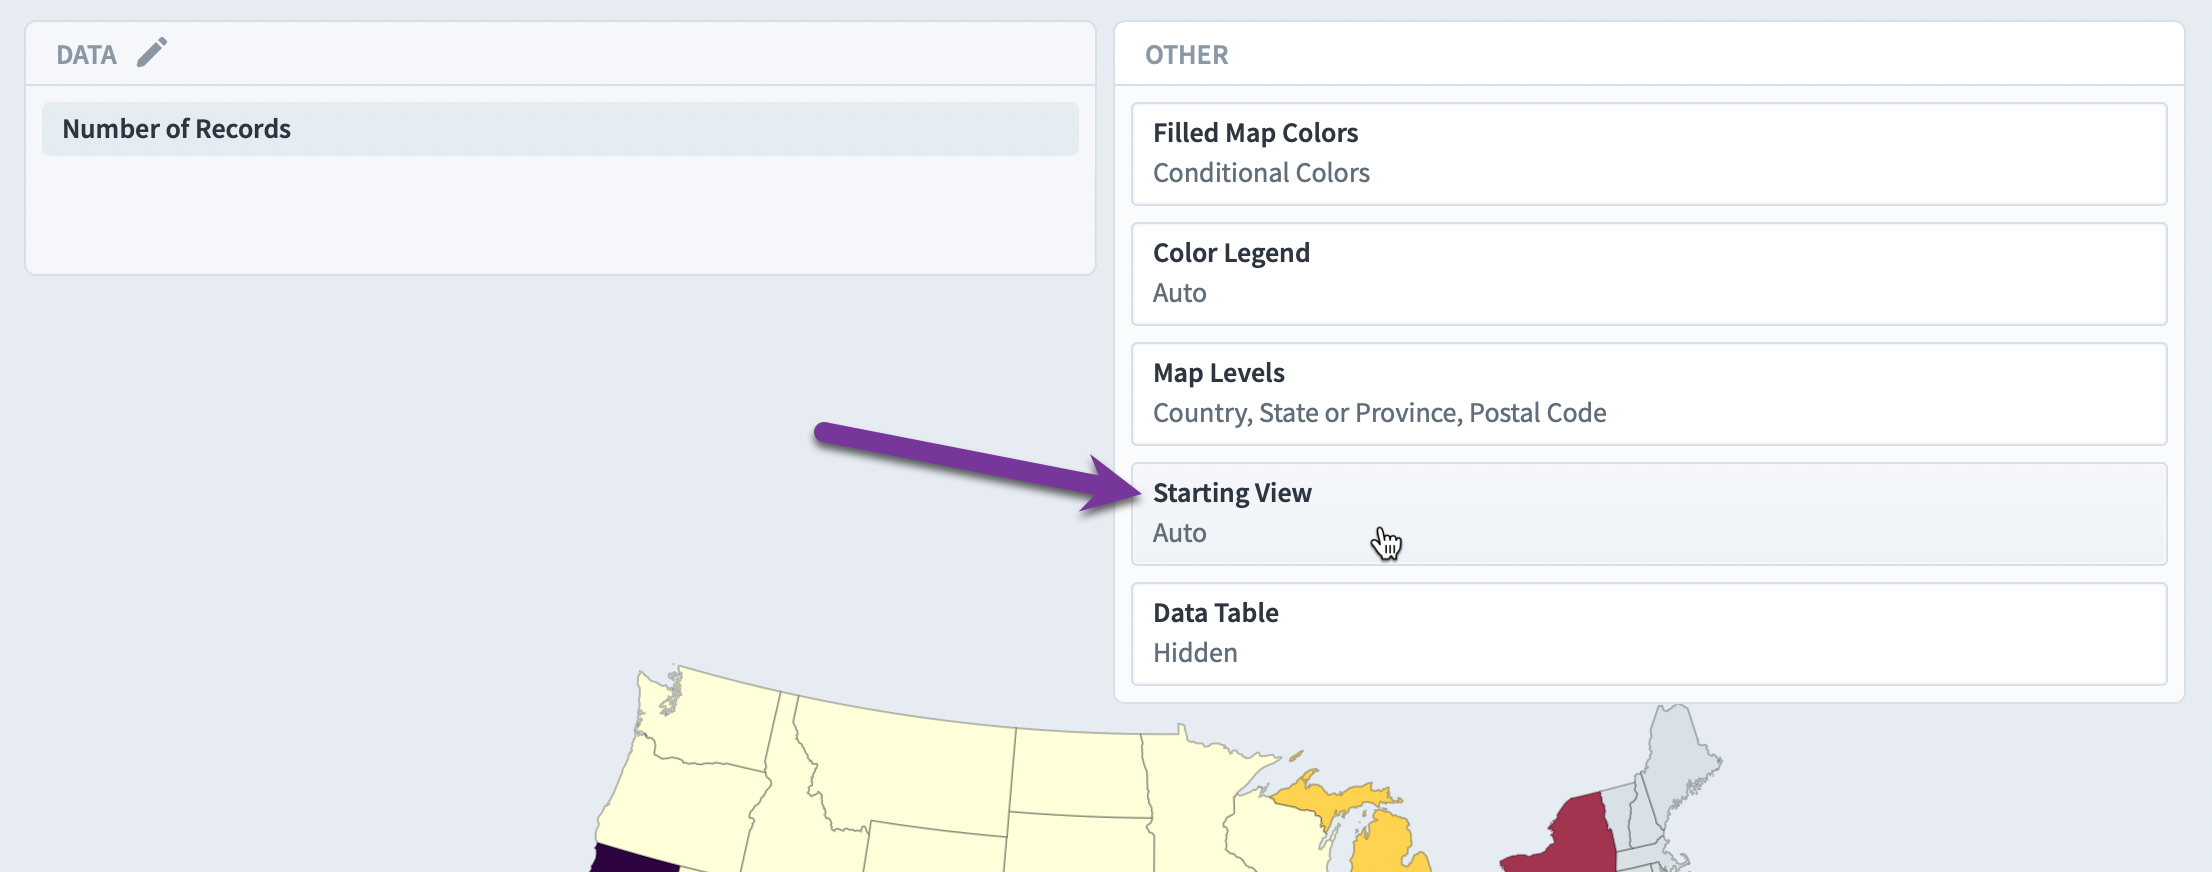Open the Color Legend setting
The width and height of the screenshot is (2212, 872).
(x=1649, y=274)
